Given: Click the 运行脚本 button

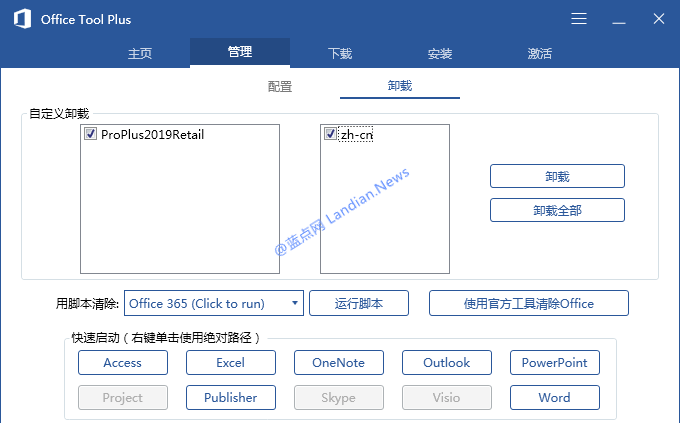Looking at the screenshot, I should pyautogui.click(x=359, y=303).
